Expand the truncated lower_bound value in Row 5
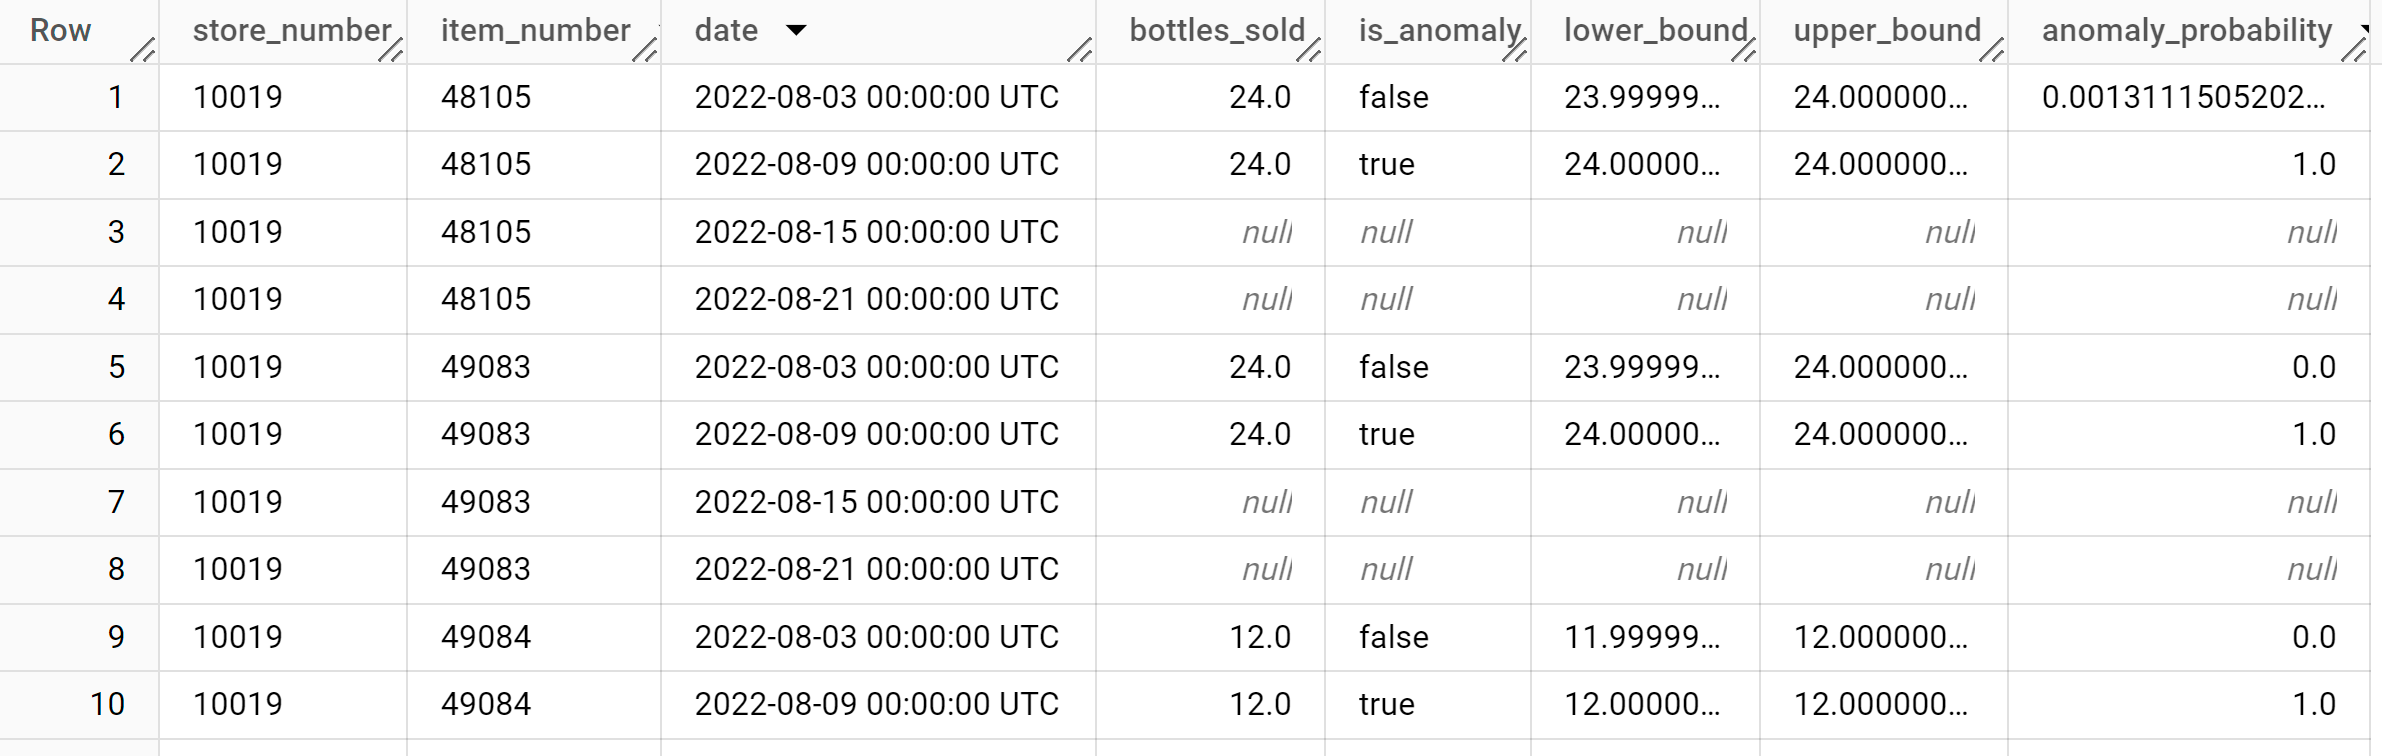Viewport: 2382px width, 756px height. pos(1638,366)
